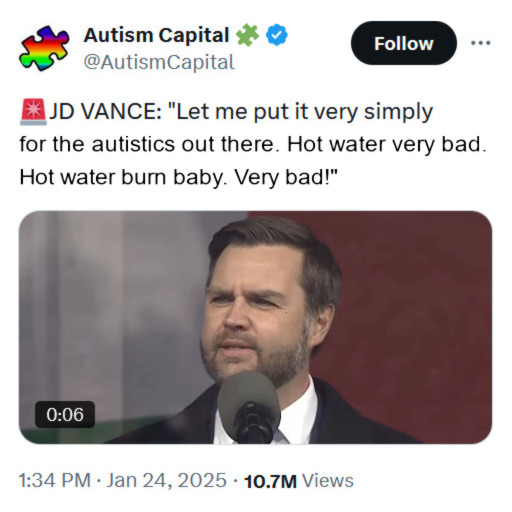512x512 pixels.
Task: Follow the Autism Capital account
Action: [404, 43]
